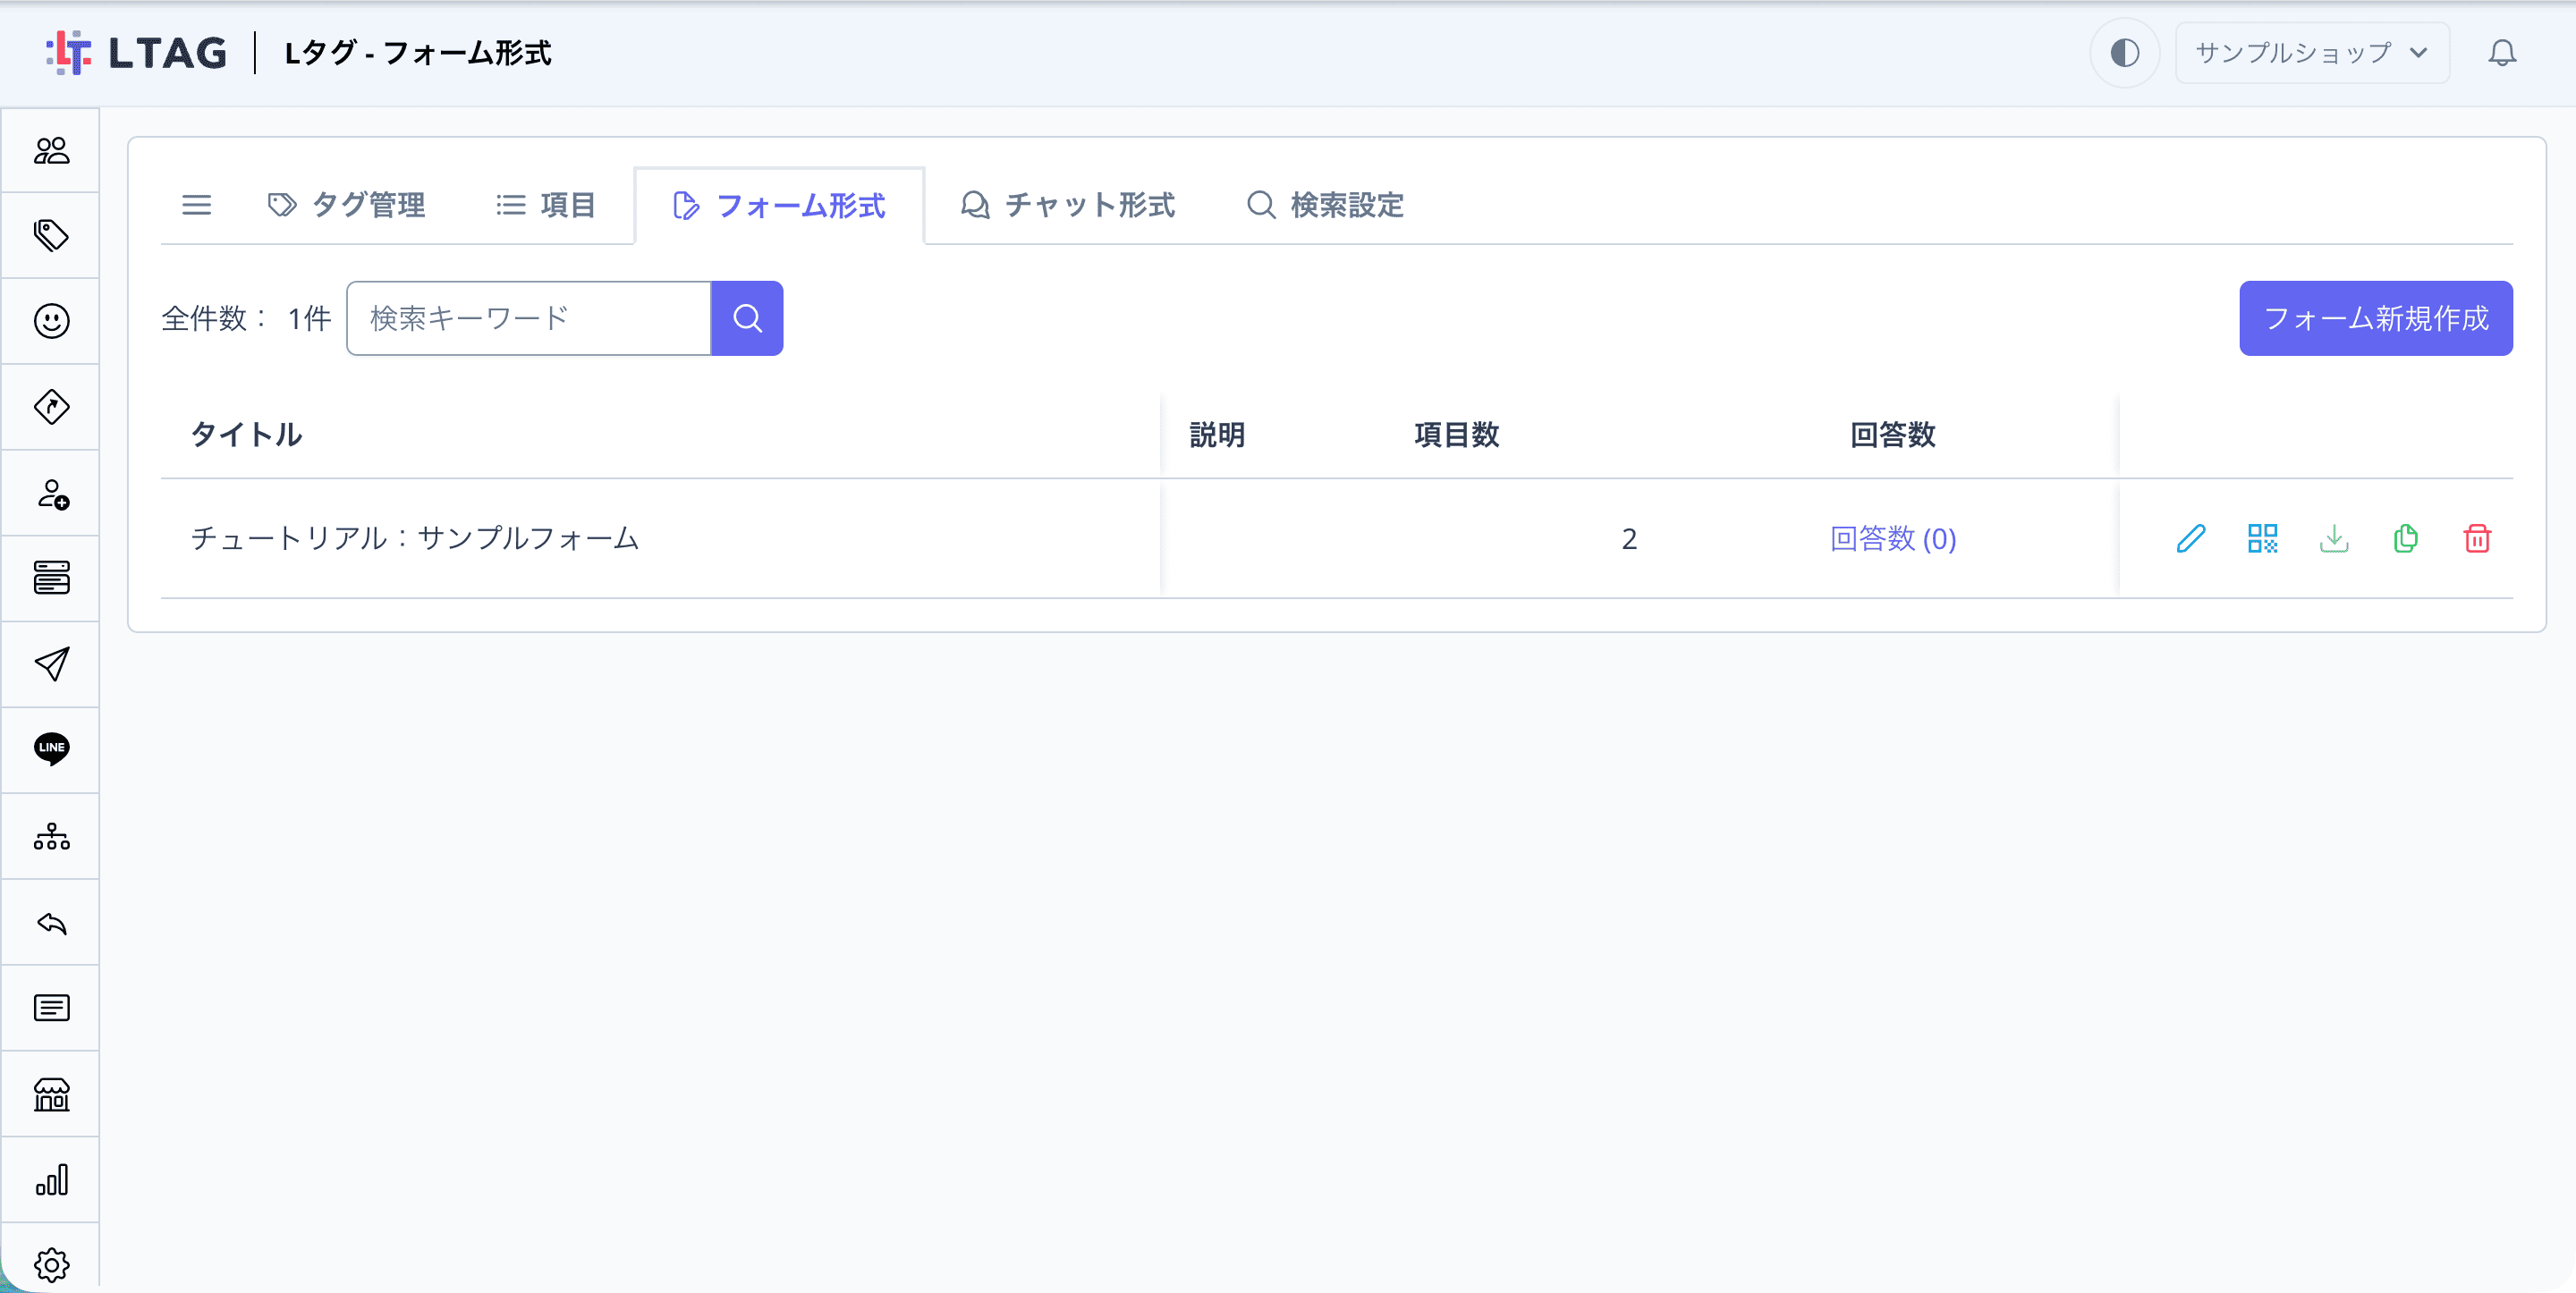Open the settings gear sidebar icon

click(51, 1265)
